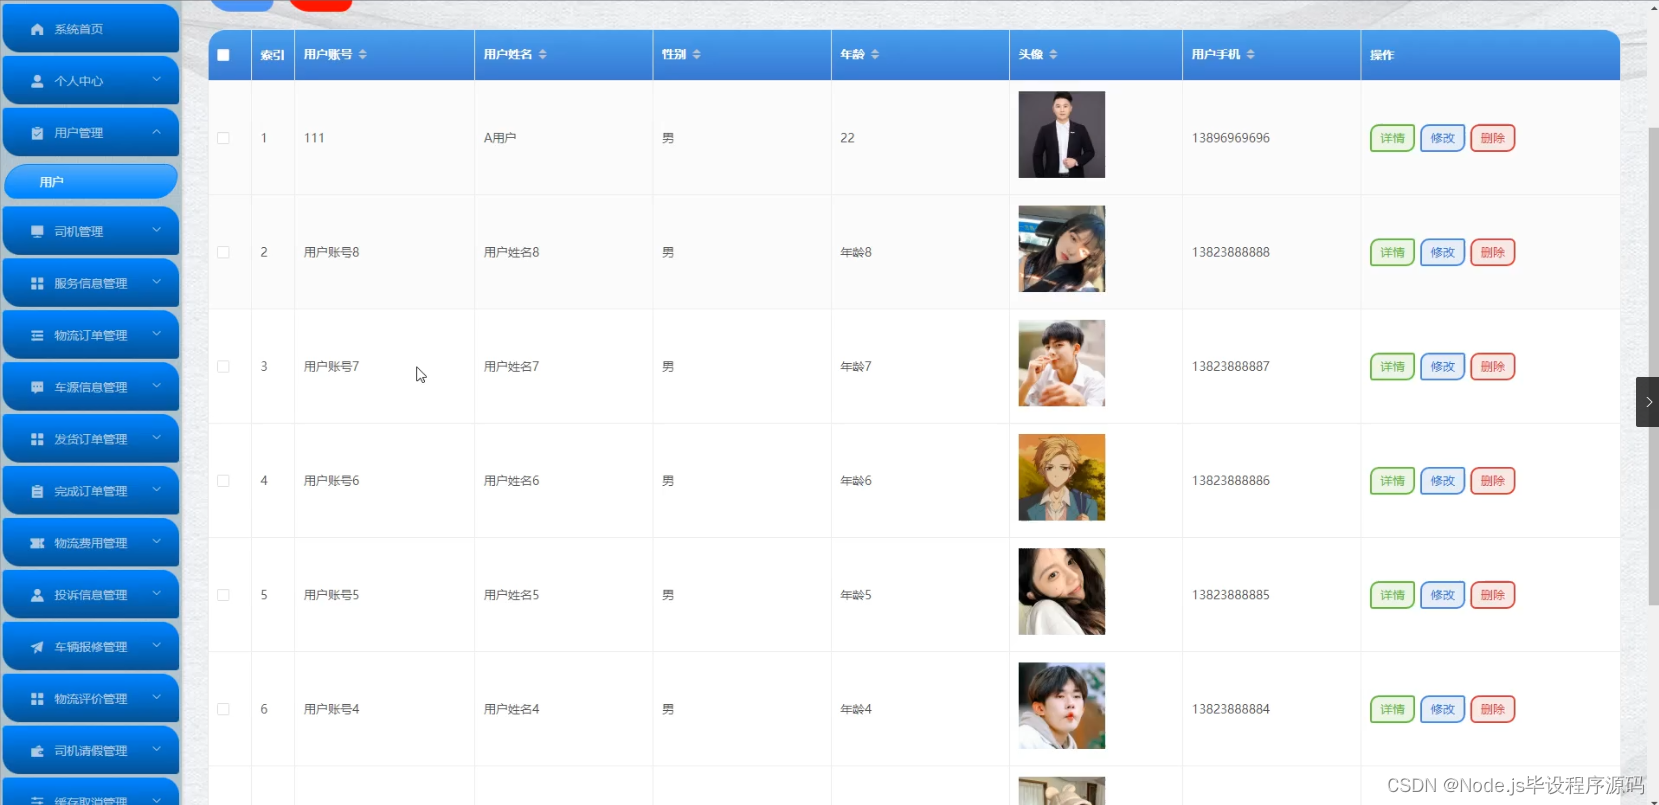Image resolution: width=1659 pixels, height=805 pixels.
Task: Expand the 服务信息管理 menu chevron
Action: 157,282
